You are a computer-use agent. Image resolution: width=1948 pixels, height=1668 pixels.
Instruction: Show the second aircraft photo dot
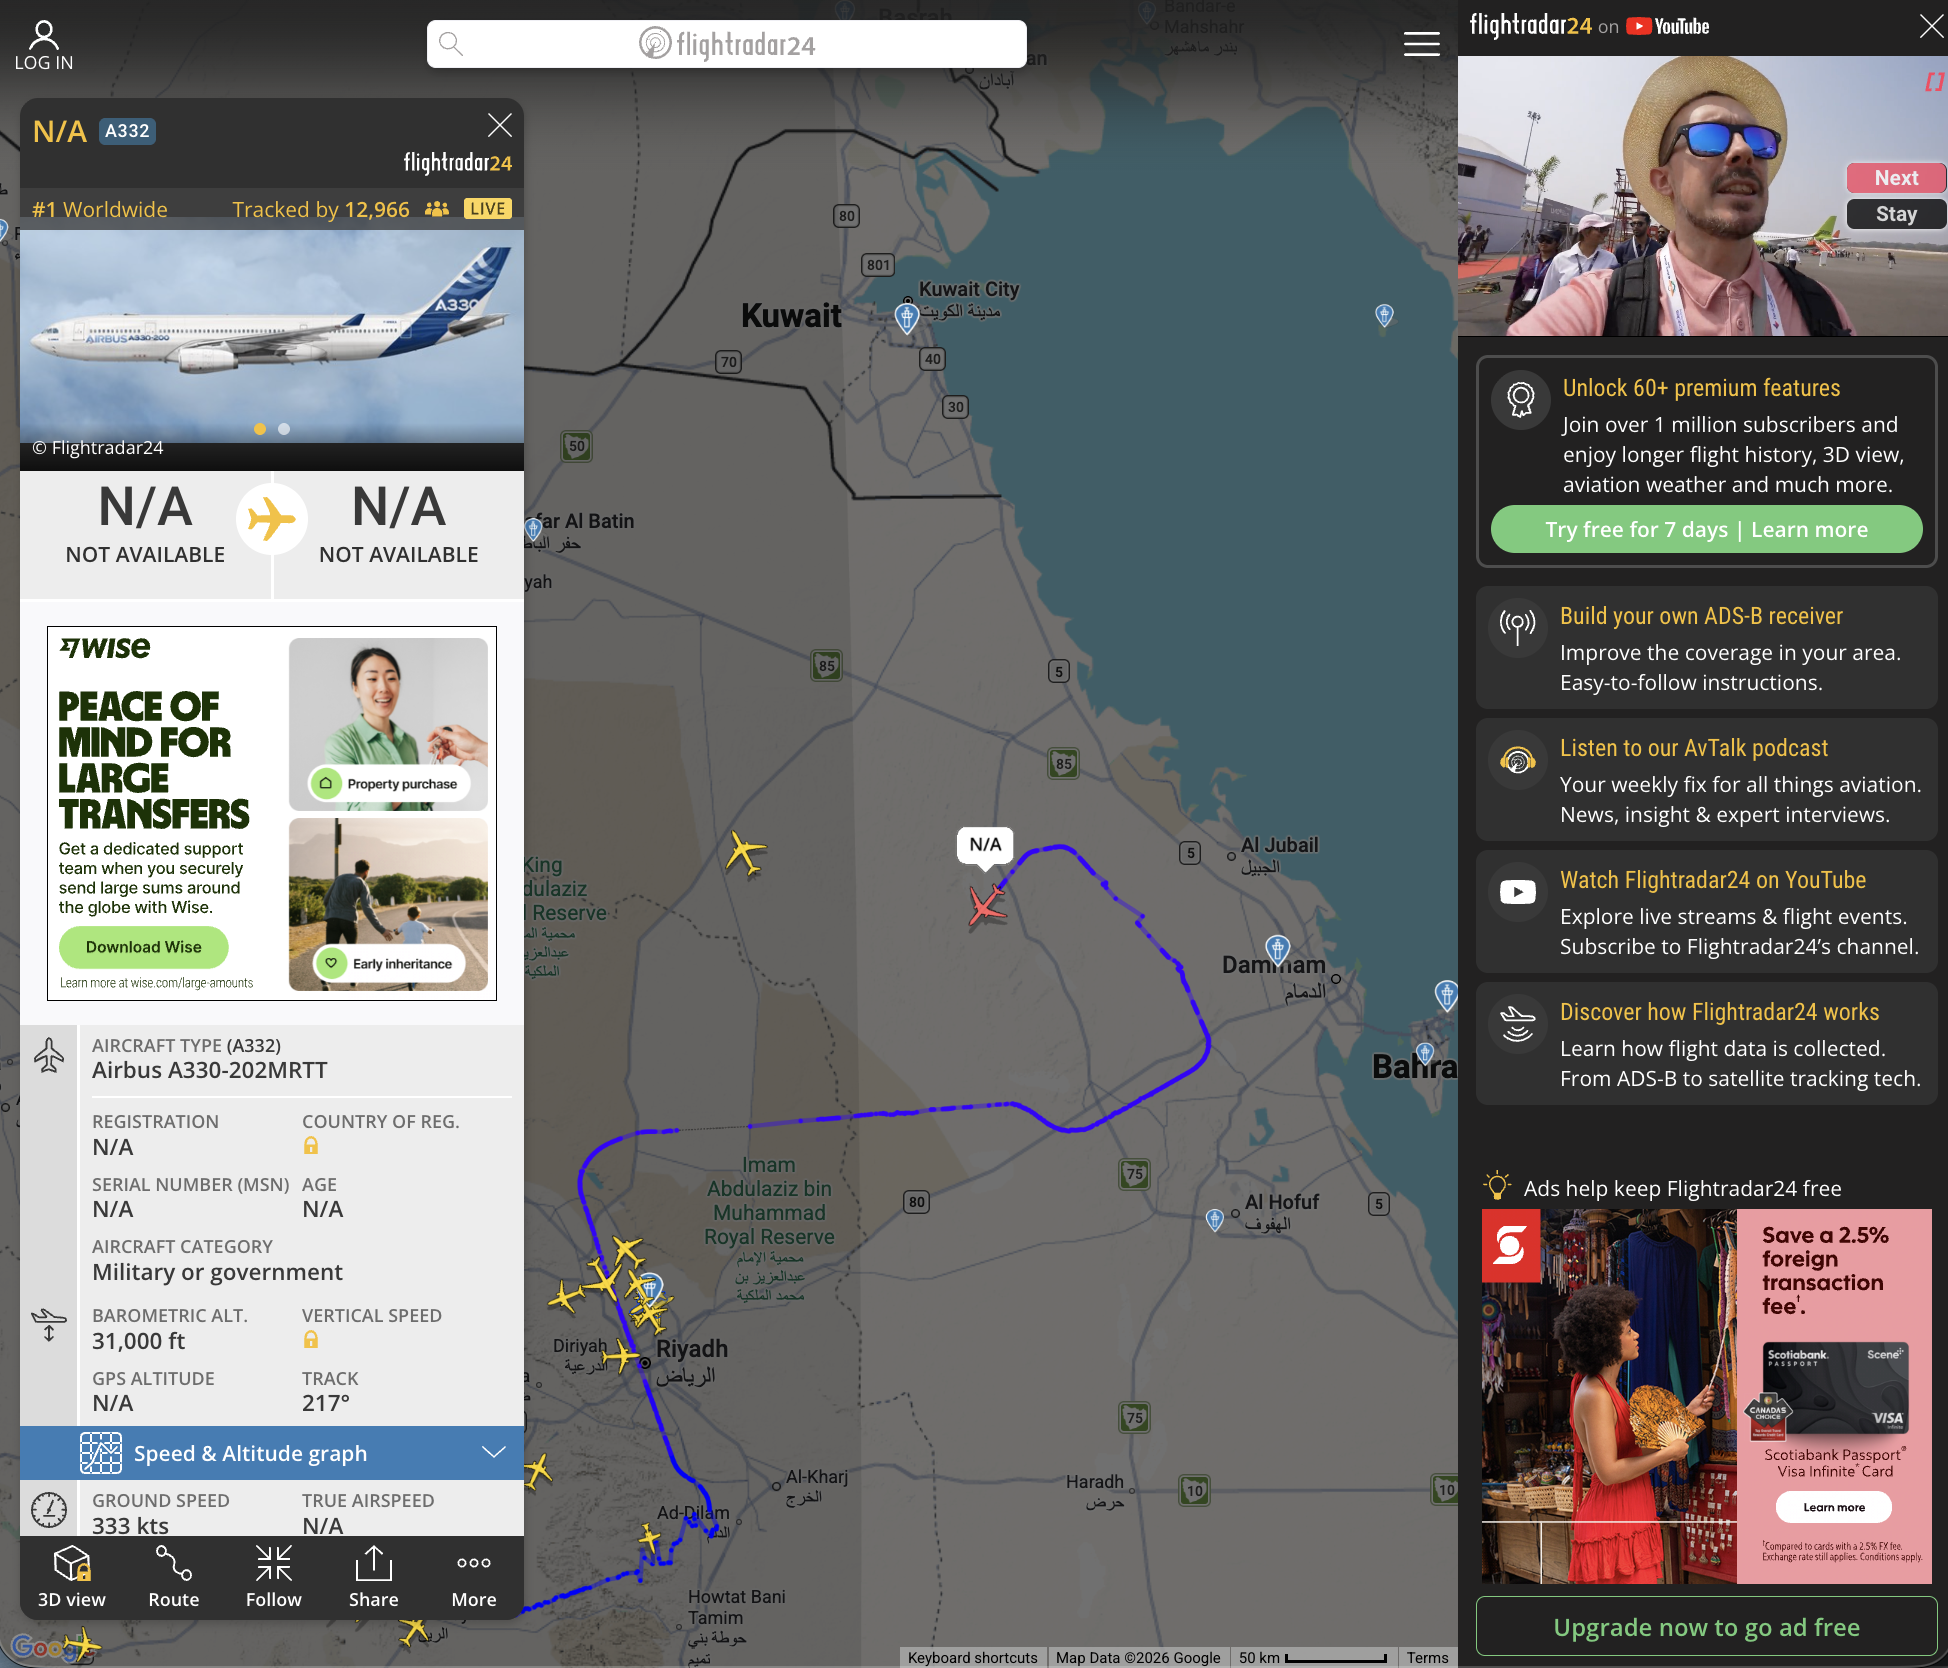coord(284,429)
